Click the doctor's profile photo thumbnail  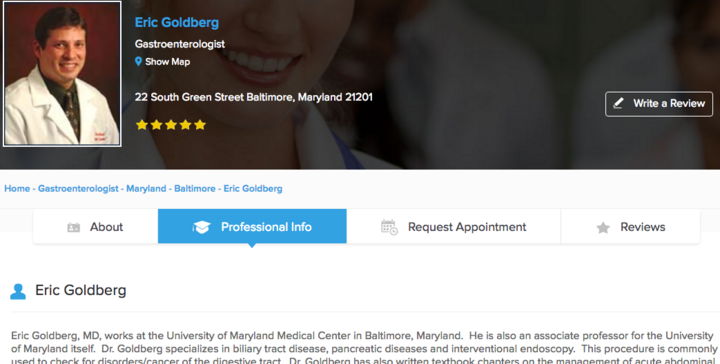click(62, 74)
